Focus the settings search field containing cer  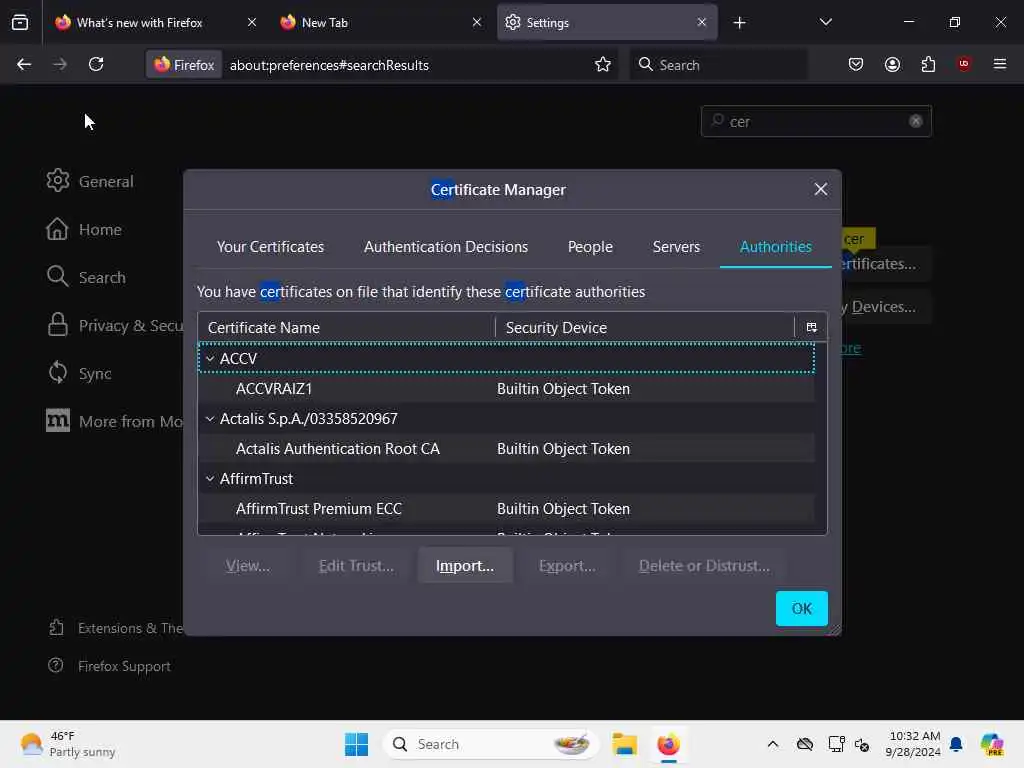click(816, 121)
